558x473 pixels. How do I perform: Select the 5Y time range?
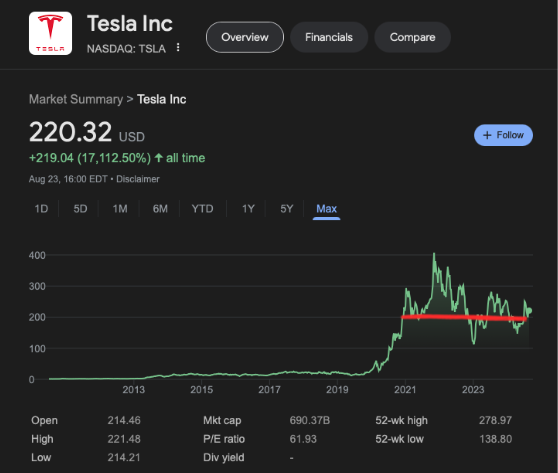(x=286, y=209)
